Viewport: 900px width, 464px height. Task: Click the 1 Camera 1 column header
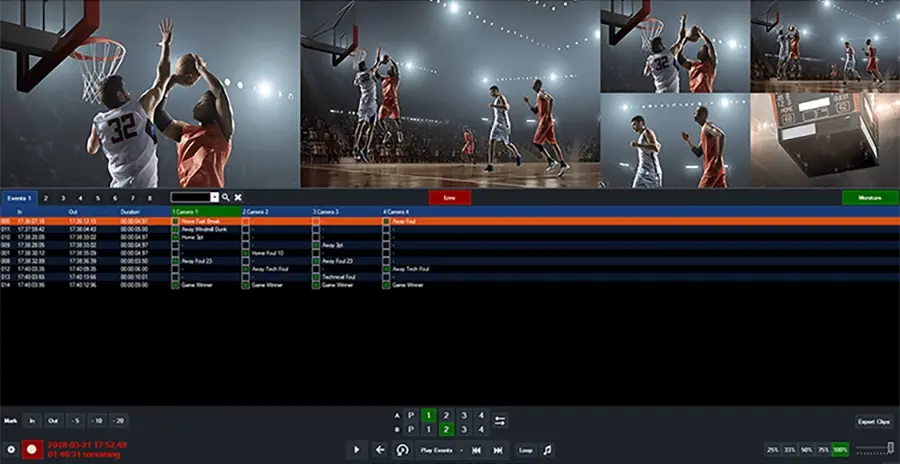[x=206, y=212]
